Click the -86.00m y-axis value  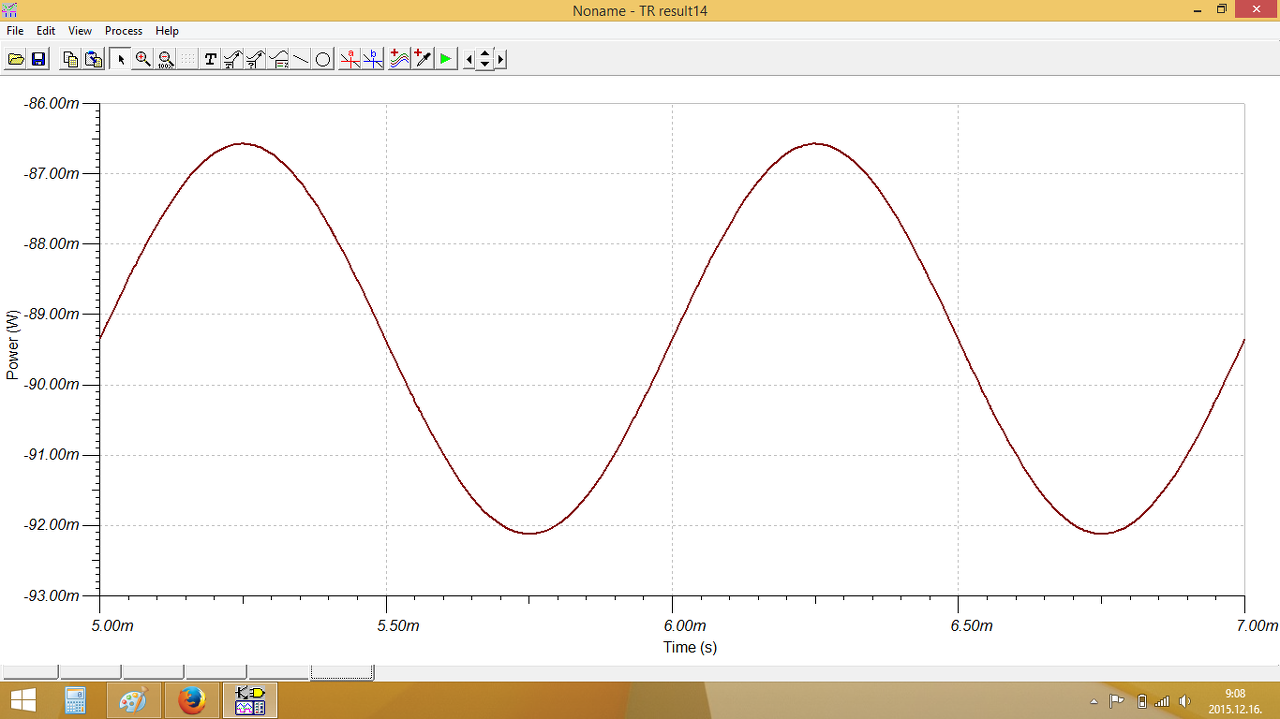click(51, 103)
